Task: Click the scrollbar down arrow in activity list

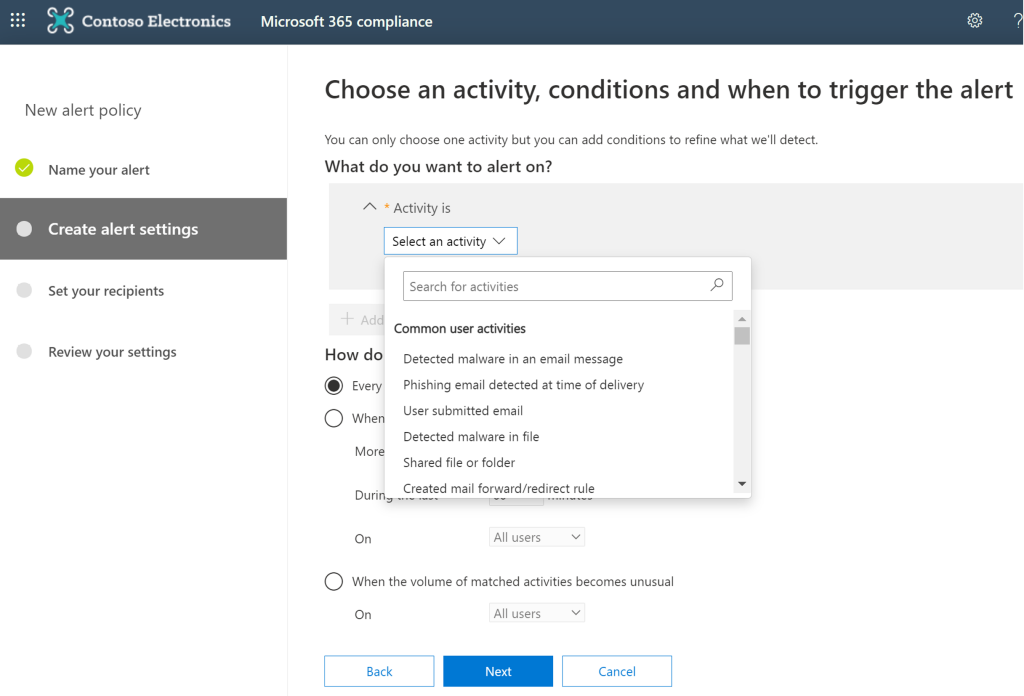Action: [x=742, y=484]
